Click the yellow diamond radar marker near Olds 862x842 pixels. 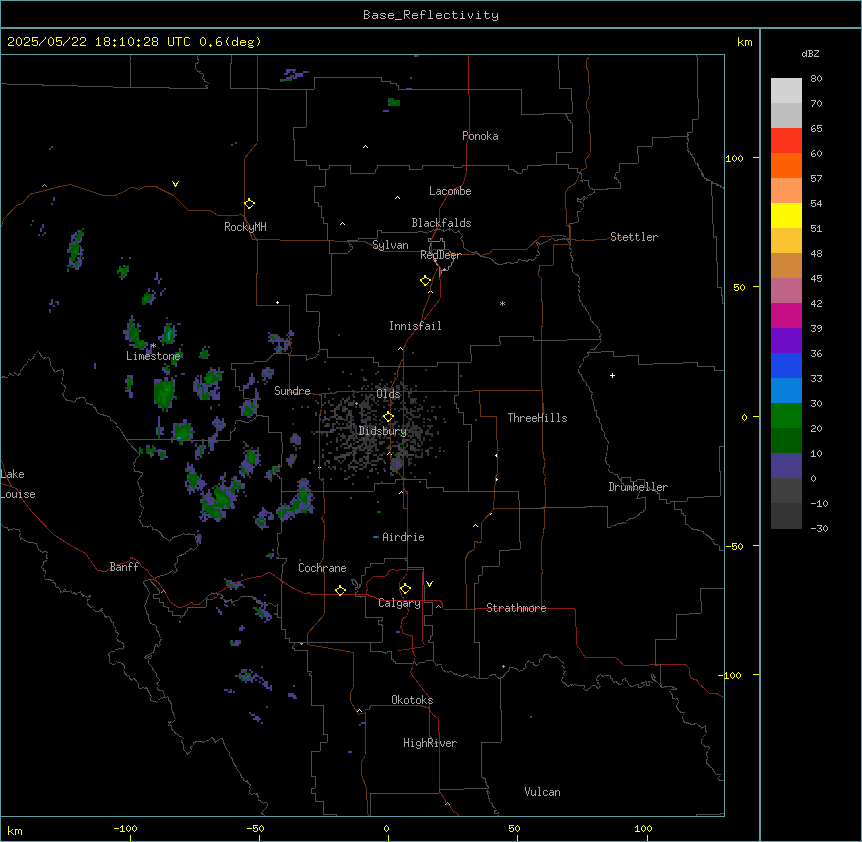[x=388, y=417]
